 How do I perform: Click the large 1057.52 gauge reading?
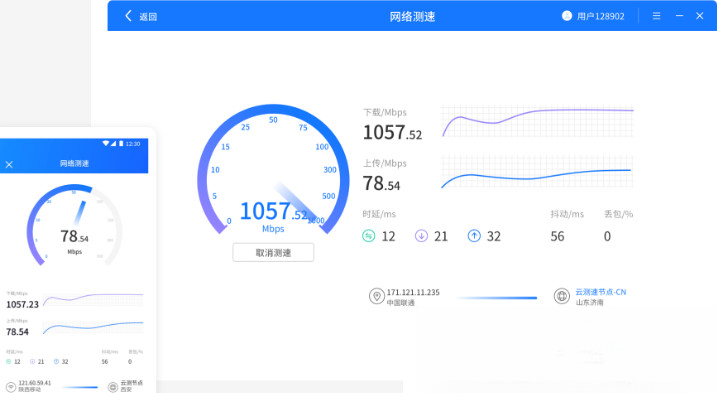(273, 212)
